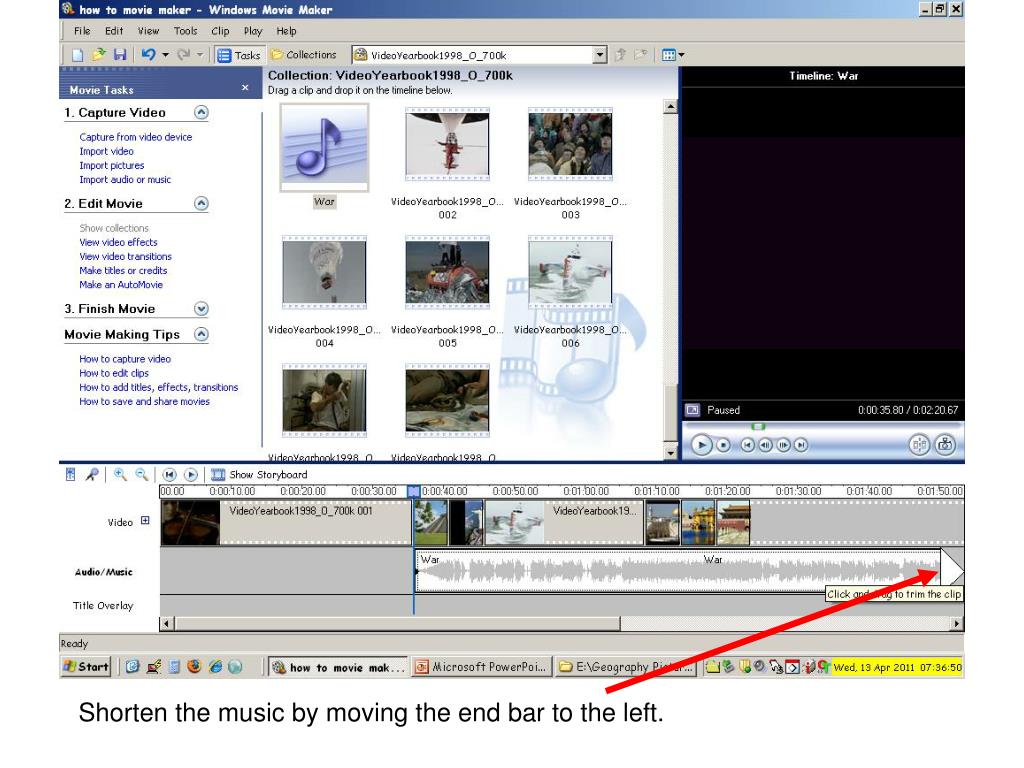Set audio levels in the timeline toolbar
Image resolution: width=1024 pixels, height=768 pixels.
coord(71,475)
